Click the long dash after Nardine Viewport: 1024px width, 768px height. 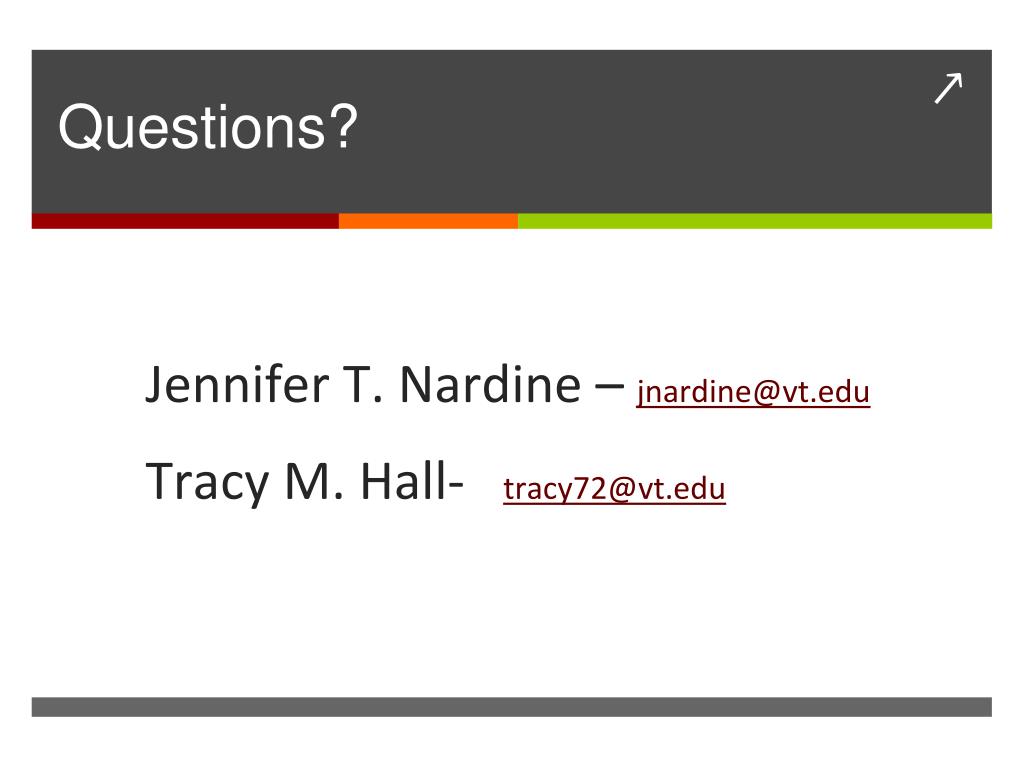click(609, 387)
